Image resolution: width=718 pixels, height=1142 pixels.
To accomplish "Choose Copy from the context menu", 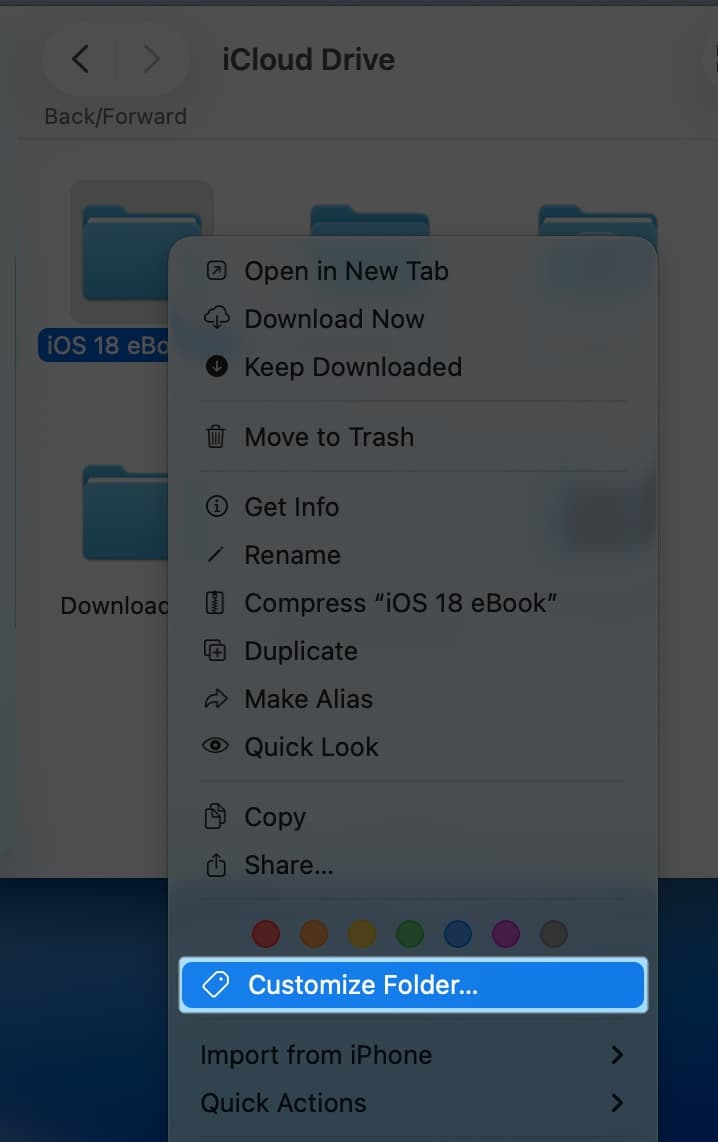I will pos(413,817).
